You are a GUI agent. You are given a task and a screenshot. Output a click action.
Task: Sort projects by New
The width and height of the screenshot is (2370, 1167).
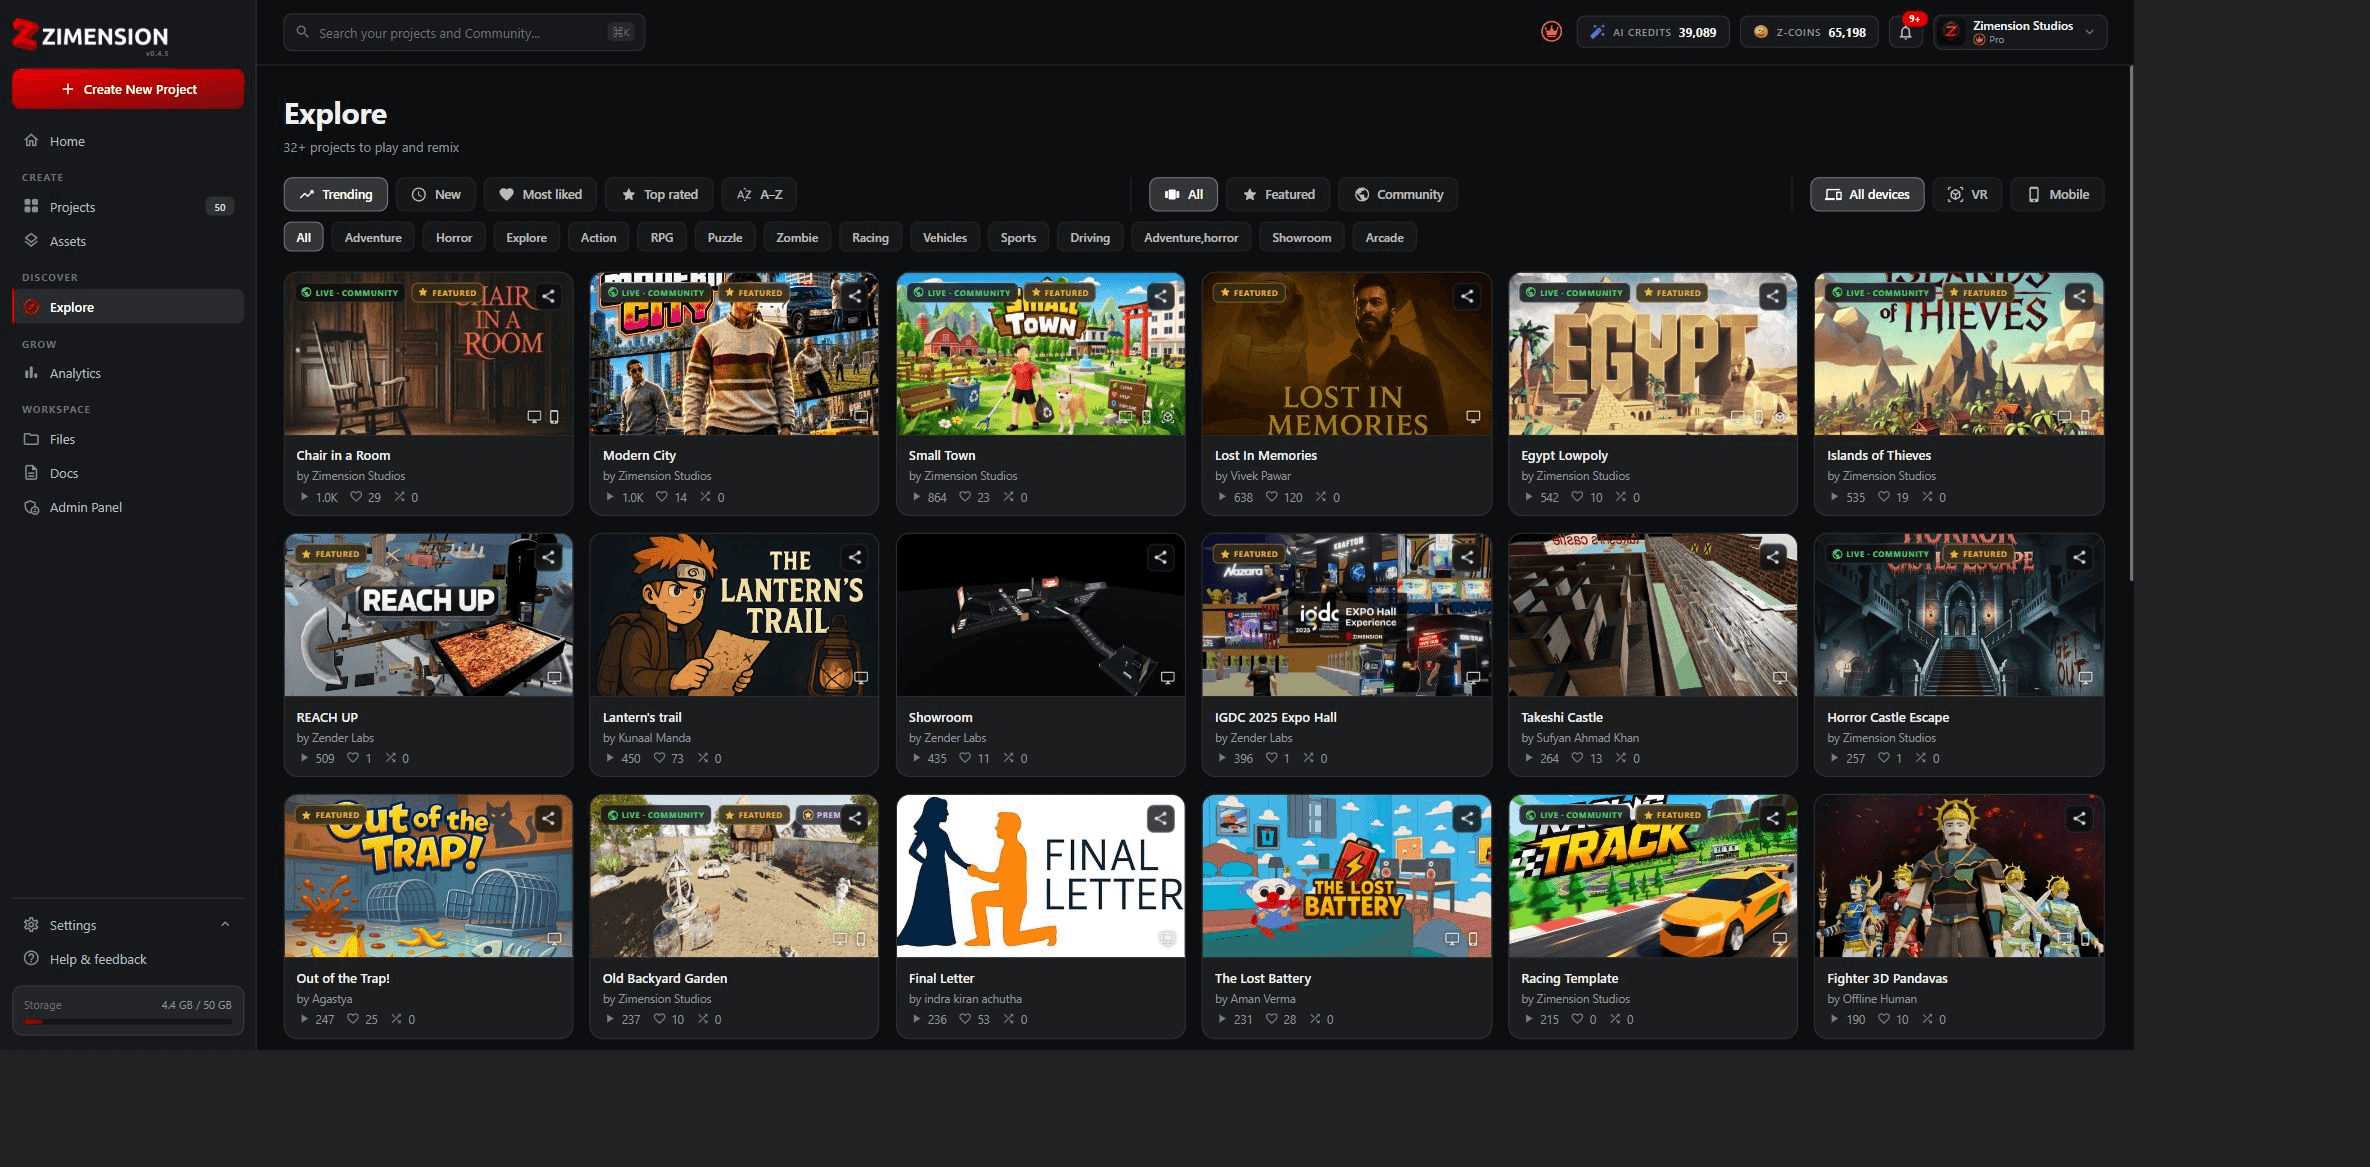pos(436,194)
